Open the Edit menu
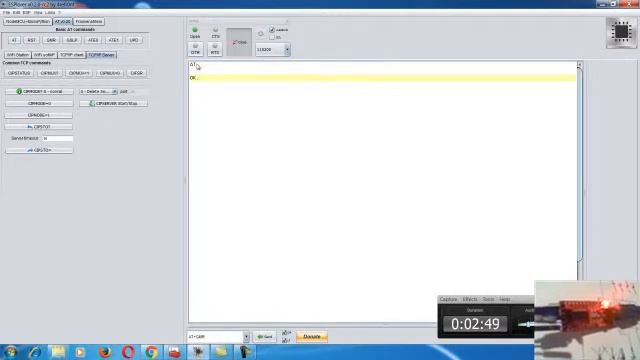 [16, 13]
